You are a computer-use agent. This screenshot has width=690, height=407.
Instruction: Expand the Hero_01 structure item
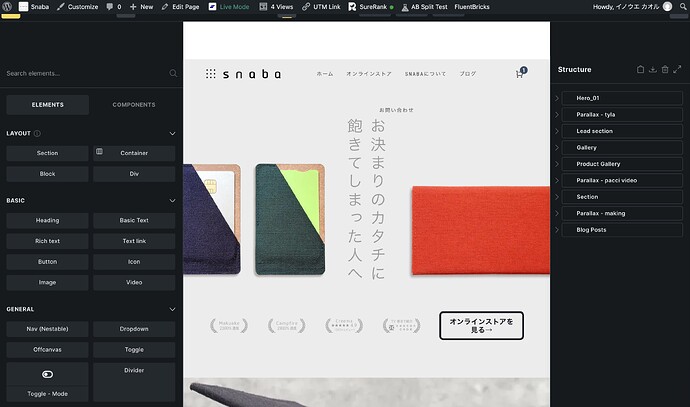557,98
